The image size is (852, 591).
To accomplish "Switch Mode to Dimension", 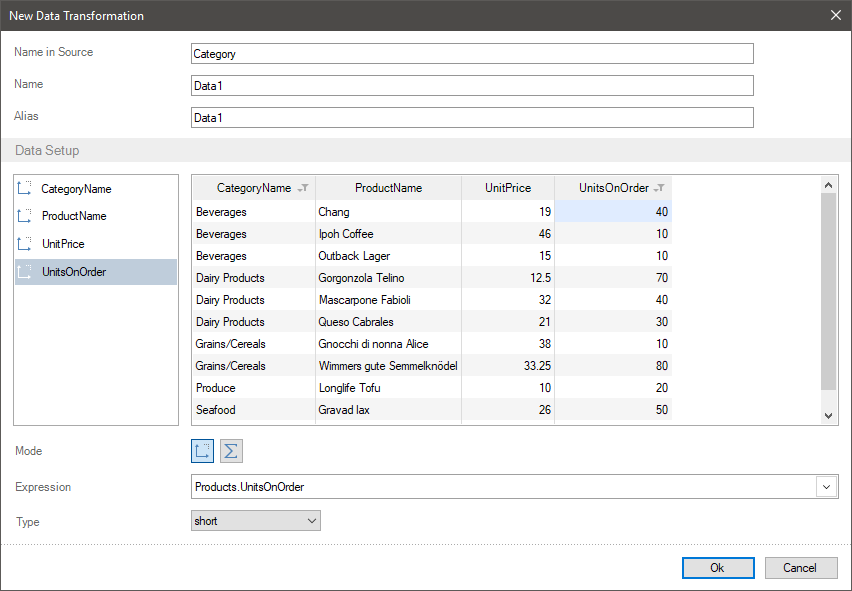I will click(x=203, y=451).
